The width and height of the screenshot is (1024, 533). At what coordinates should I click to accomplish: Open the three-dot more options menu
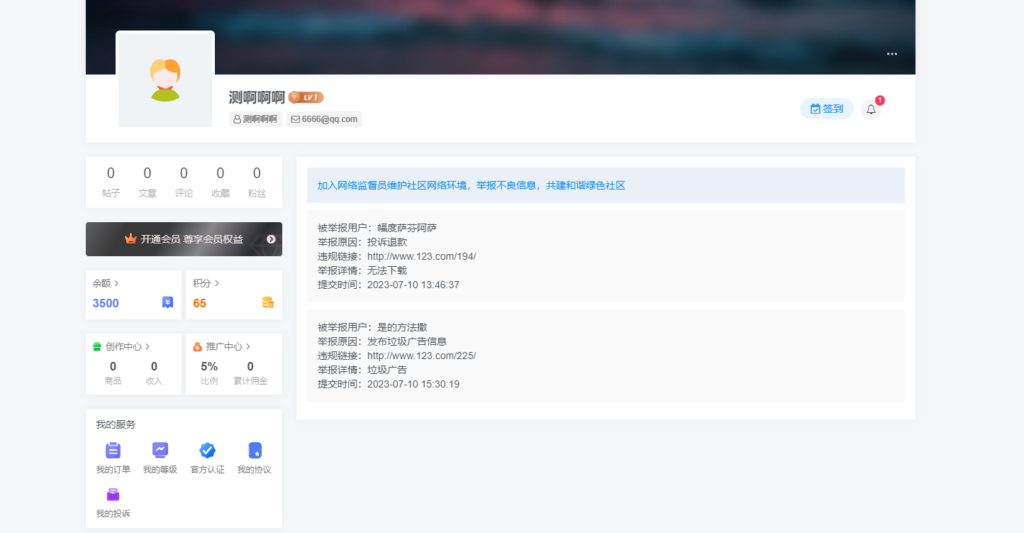891,54
